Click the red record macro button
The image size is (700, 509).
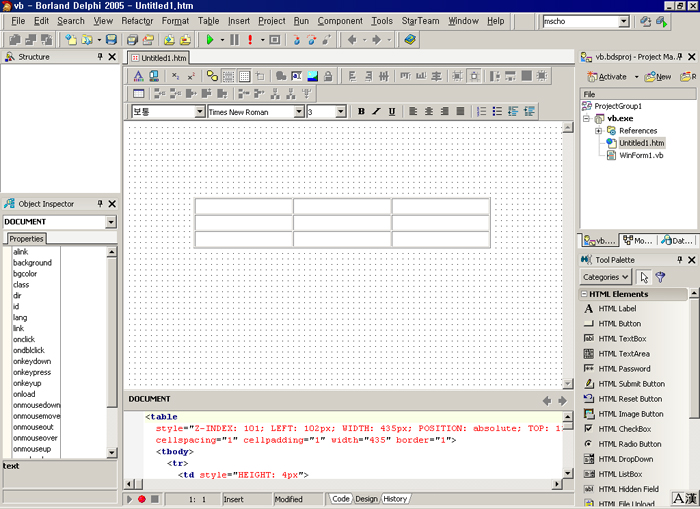(142, 498)
